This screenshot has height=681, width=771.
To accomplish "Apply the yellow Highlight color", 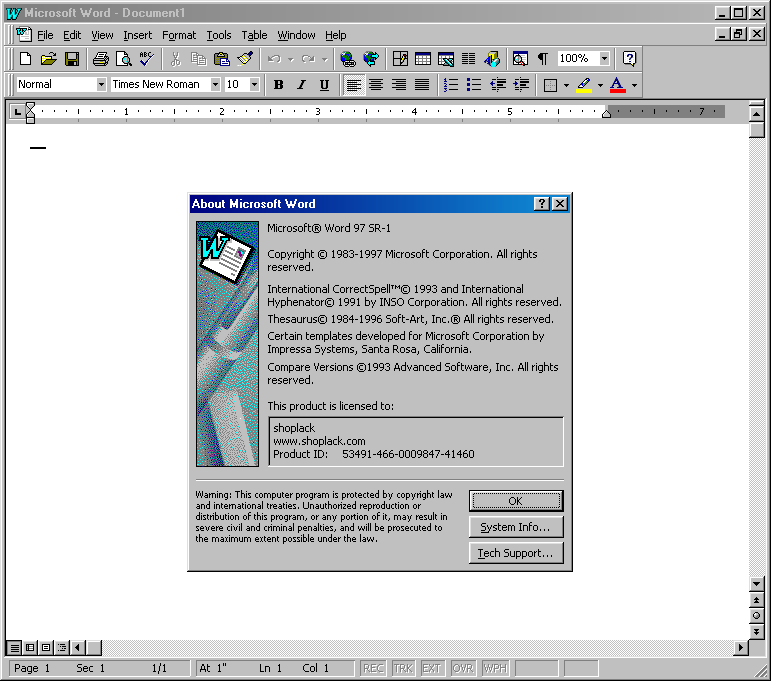I will tap(584, 85).
